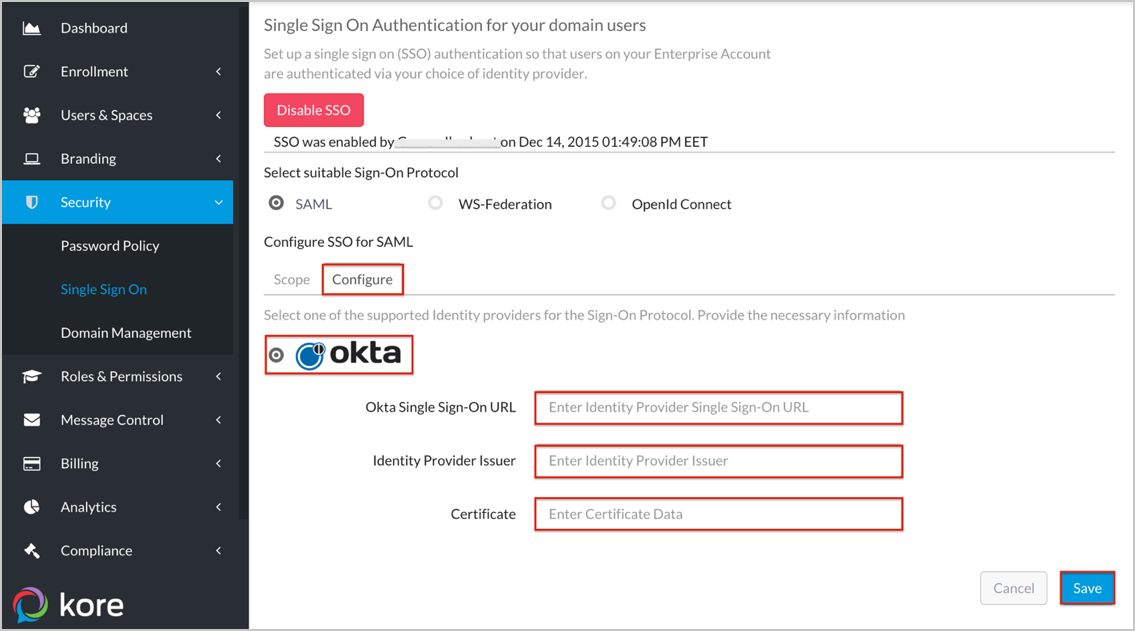Click the Users & Spaces people icon
The width and height of the screenshot is (1135, 631).
click(x=32, y=115)
